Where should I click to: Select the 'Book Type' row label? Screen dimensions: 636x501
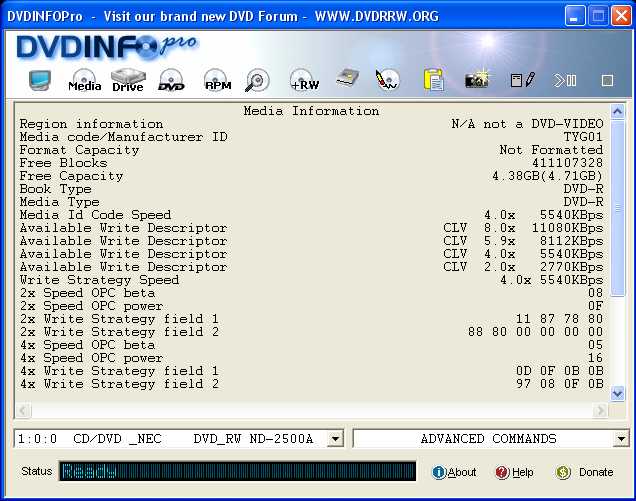56,189
